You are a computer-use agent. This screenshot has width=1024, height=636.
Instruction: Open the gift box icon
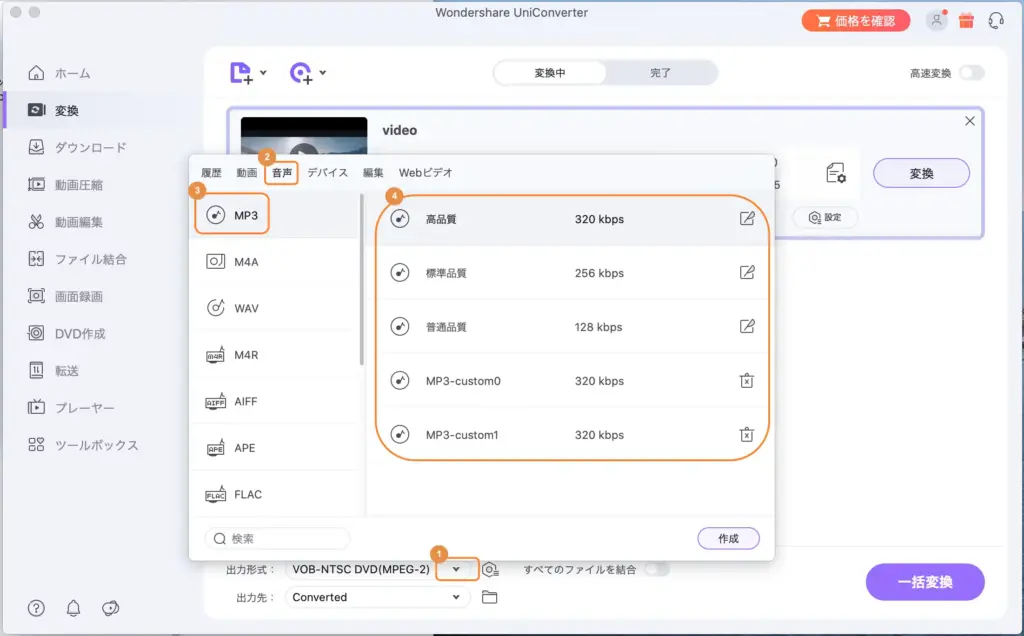pos(966,20)
